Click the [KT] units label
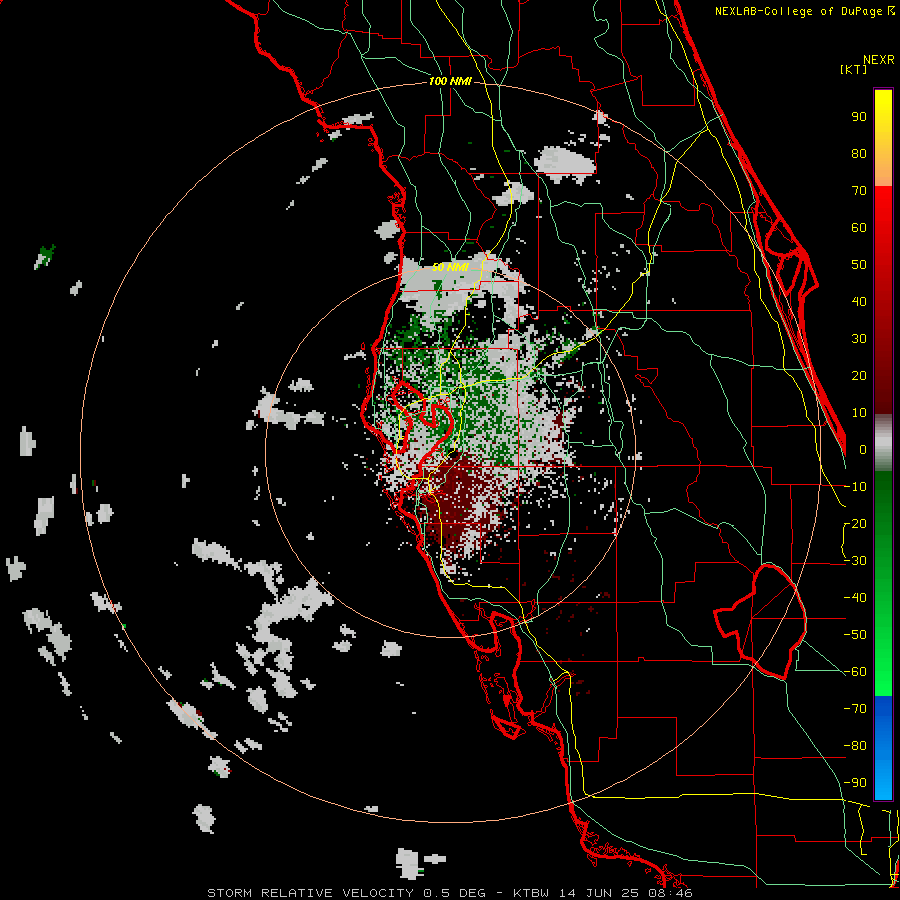 pos(853,69)
